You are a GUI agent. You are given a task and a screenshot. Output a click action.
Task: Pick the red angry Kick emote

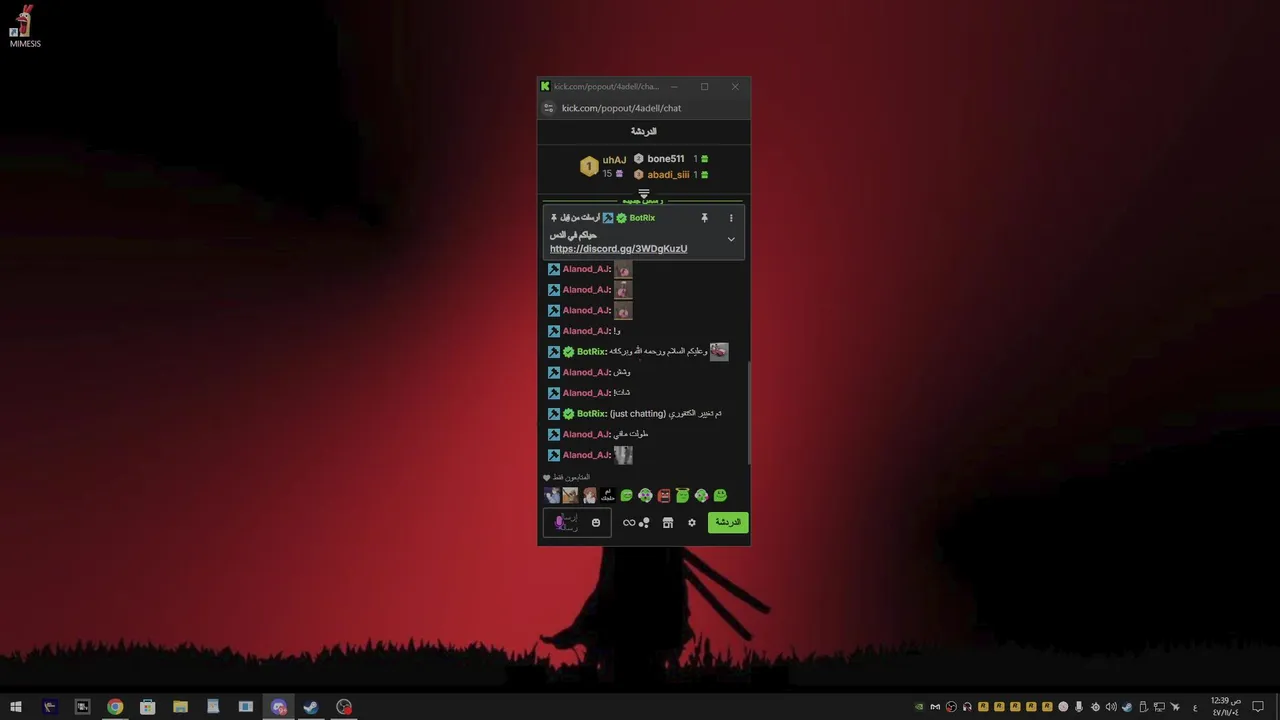664,495
